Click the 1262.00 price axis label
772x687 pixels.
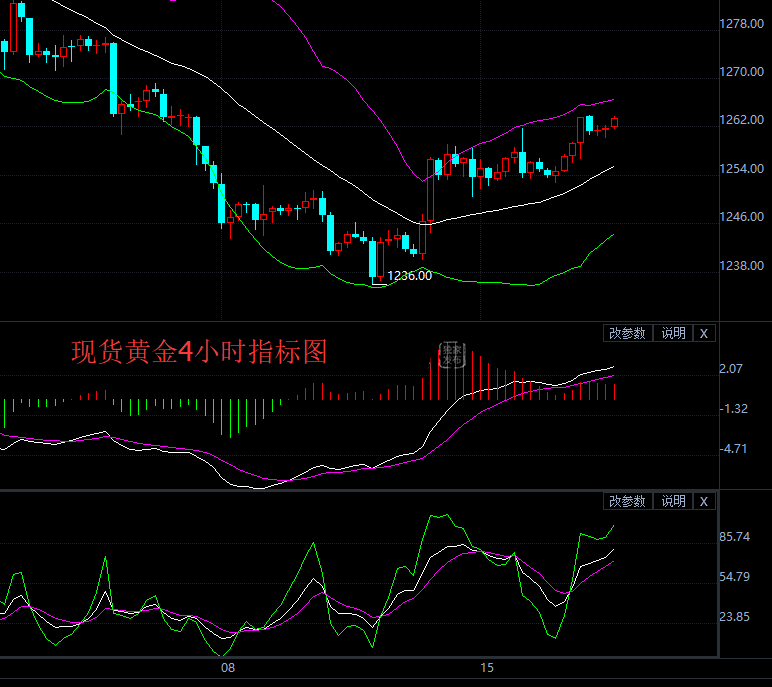click(743, 120)
